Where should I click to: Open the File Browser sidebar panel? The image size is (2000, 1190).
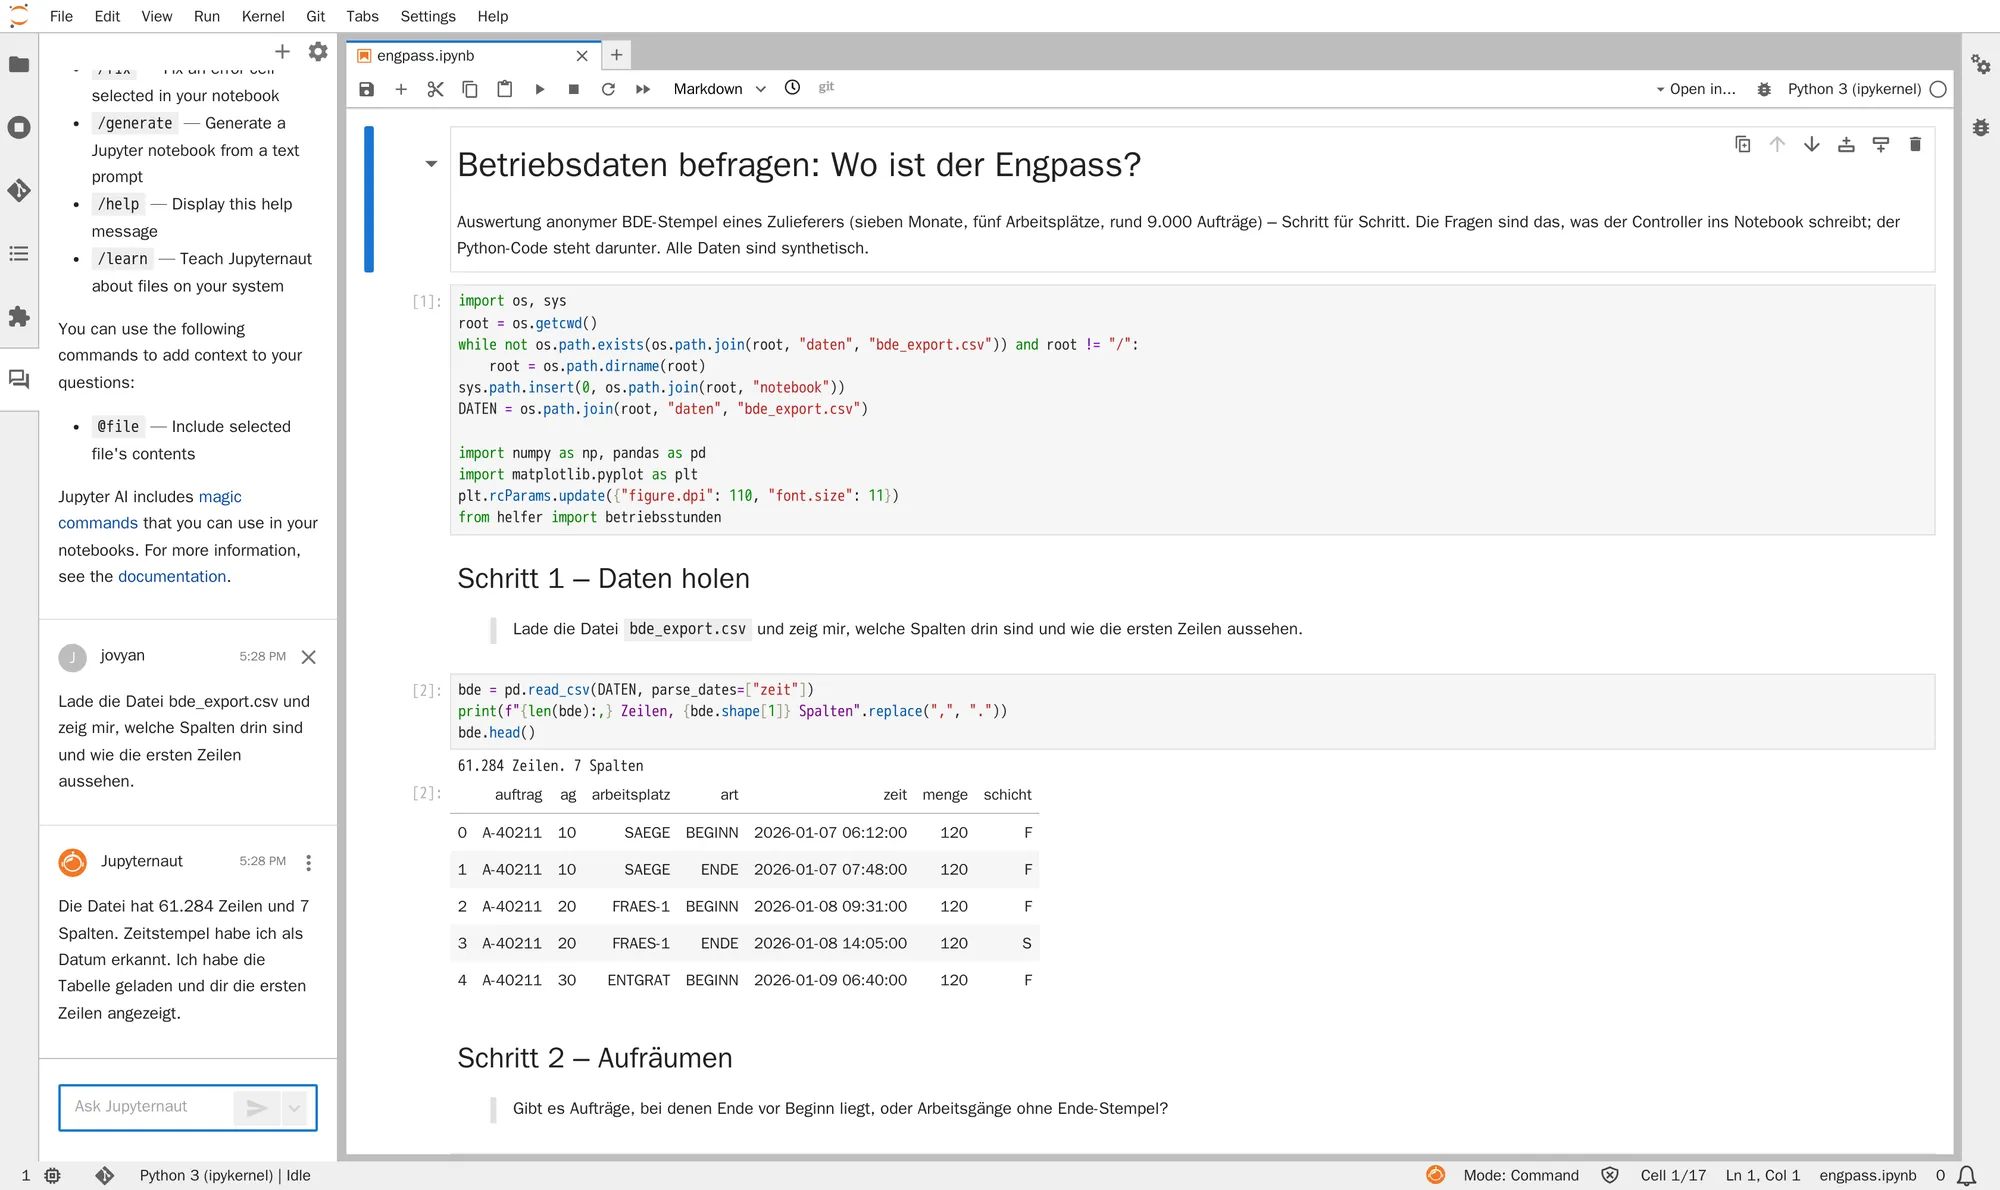(19, 65)
